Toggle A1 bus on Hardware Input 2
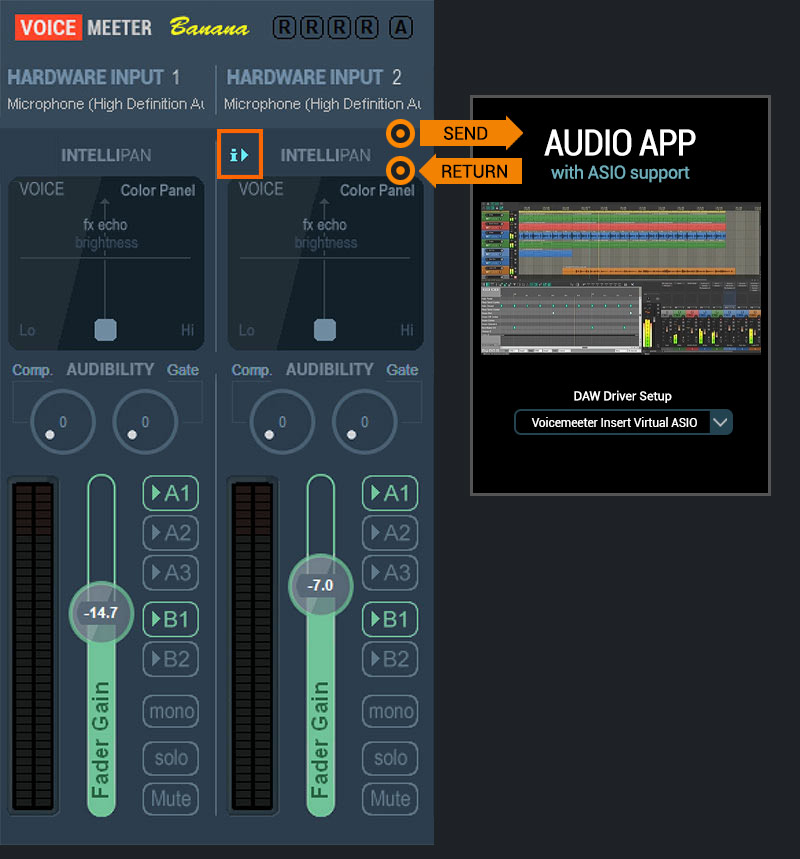The image size is (800, 859). (390, 493)
